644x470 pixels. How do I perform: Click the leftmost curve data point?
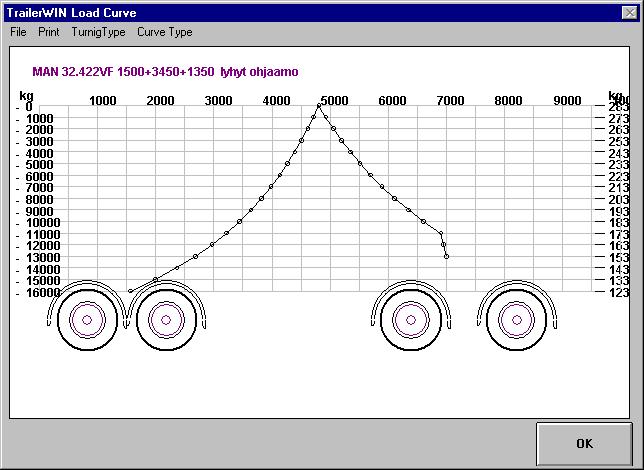pyautogui.click(x=131, y=291)
